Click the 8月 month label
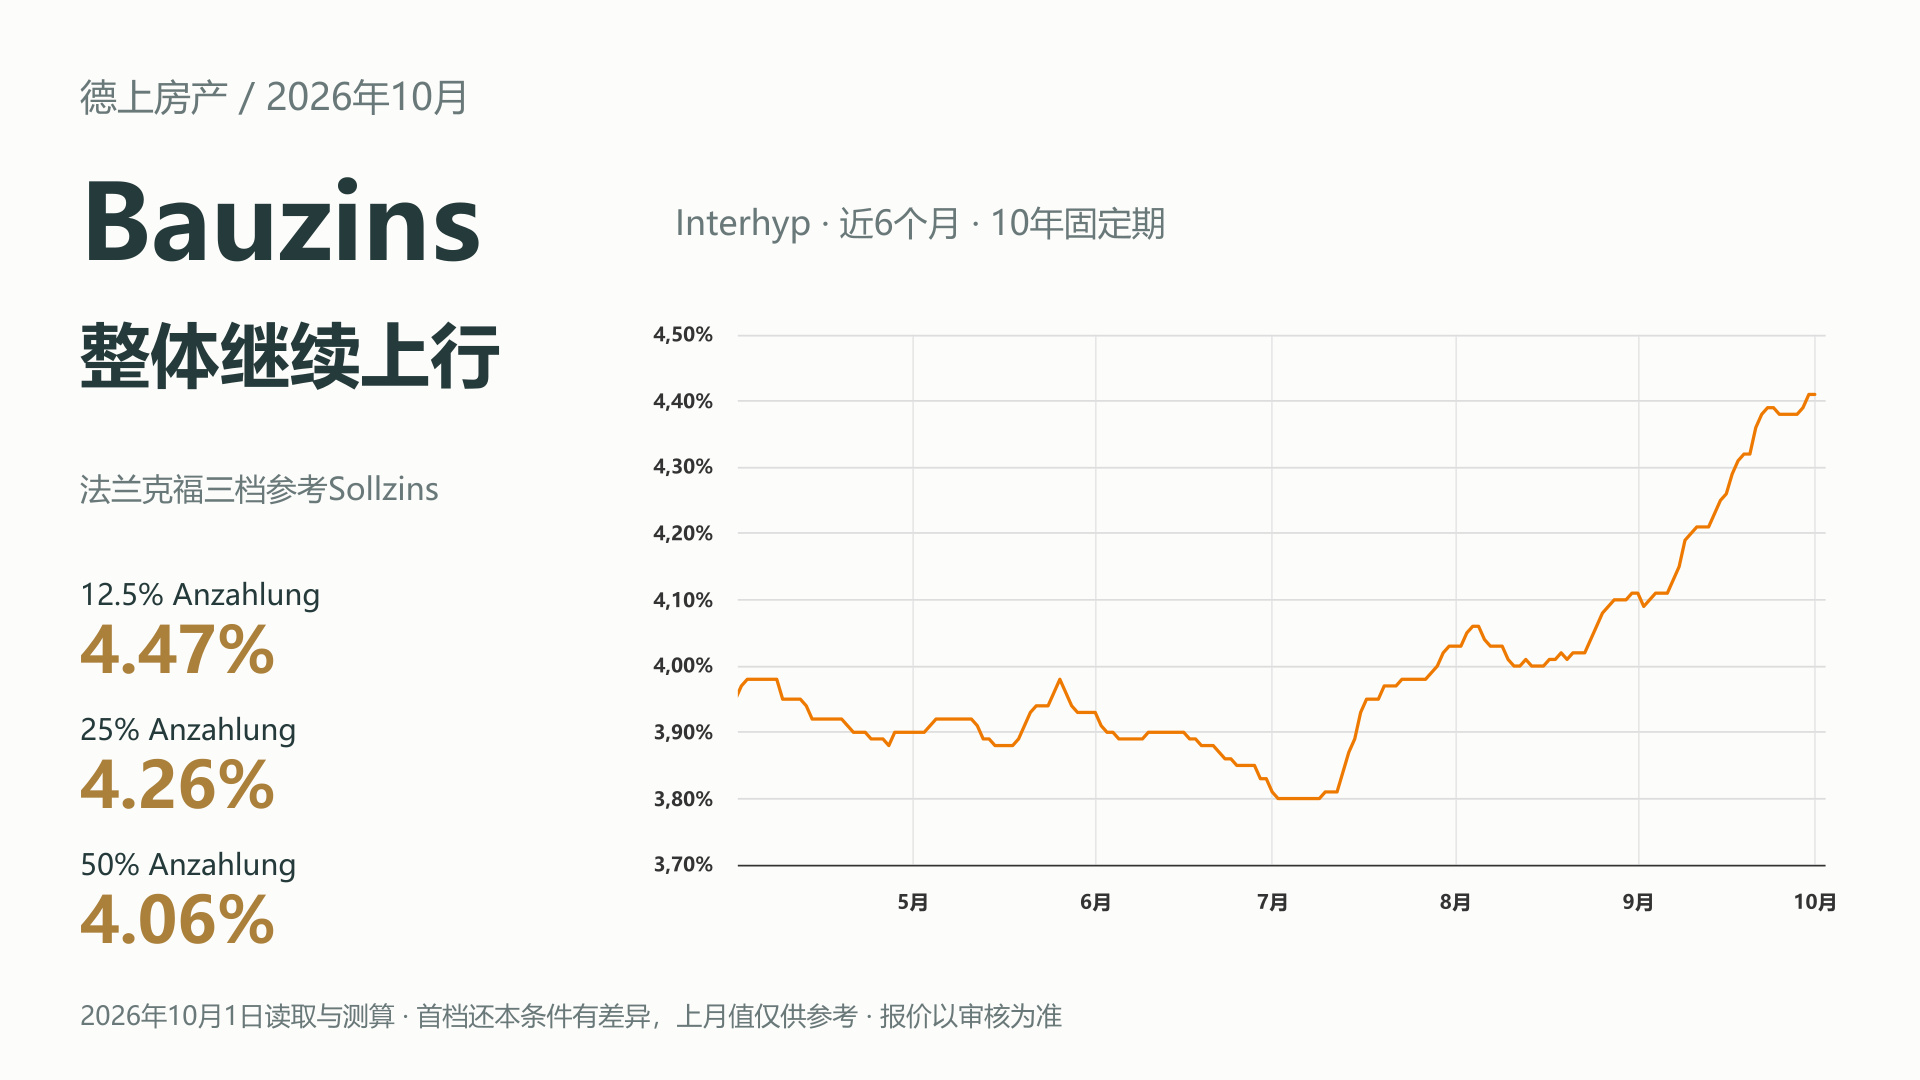Viewport: 1920px width, 1080px height. [x=1456, y=902]
